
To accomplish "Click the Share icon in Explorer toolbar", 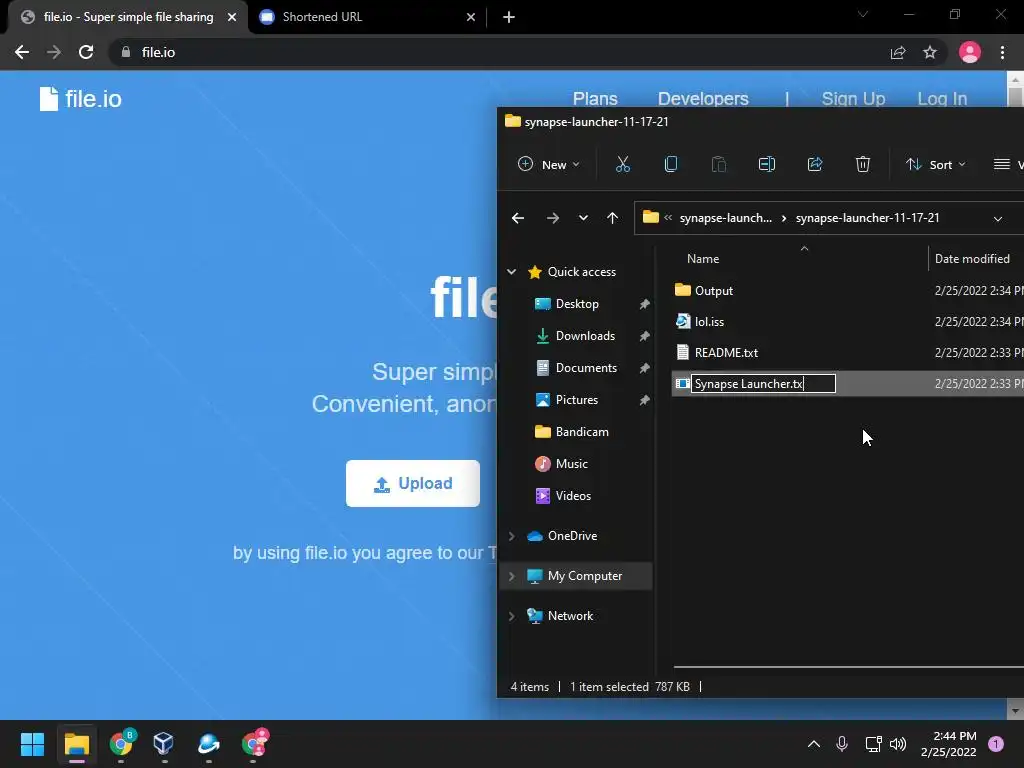I will tap(815, 165).
